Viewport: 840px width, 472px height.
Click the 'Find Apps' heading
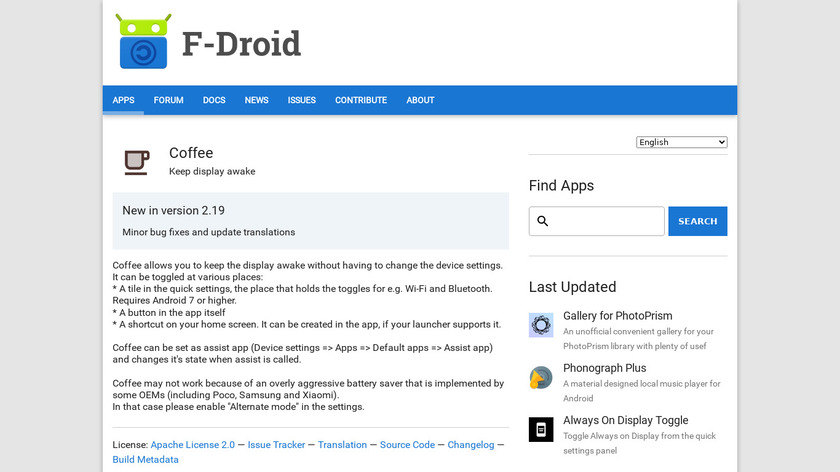(561, 185)
